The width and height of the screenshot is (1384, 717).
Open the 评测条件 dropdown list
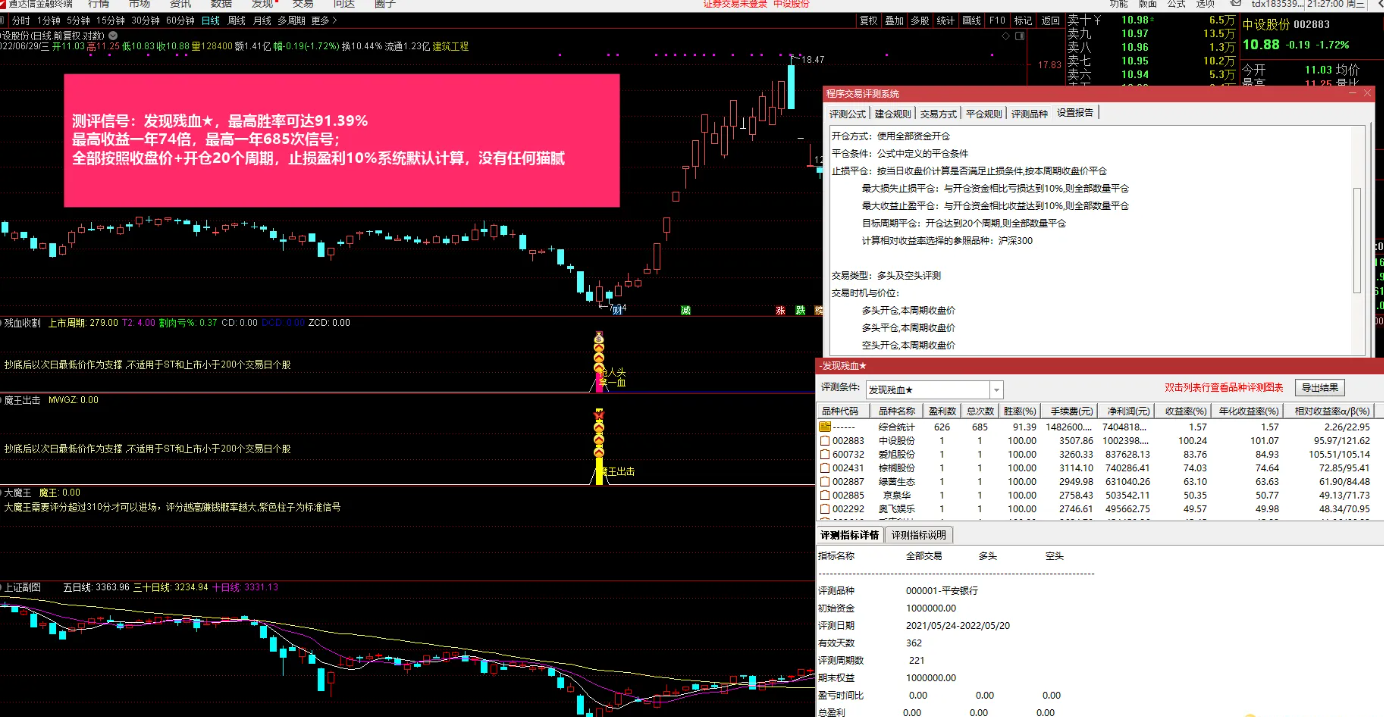[x=996, y=389]
